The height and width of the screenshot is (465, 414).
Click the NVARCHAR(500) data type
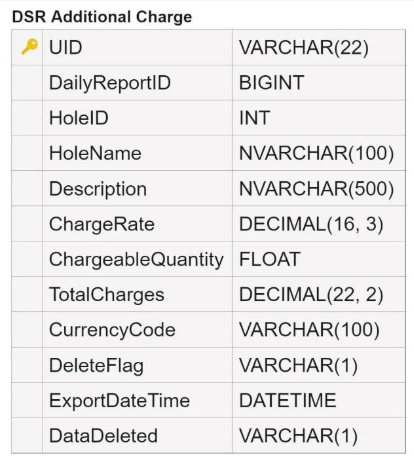[316, 189]
